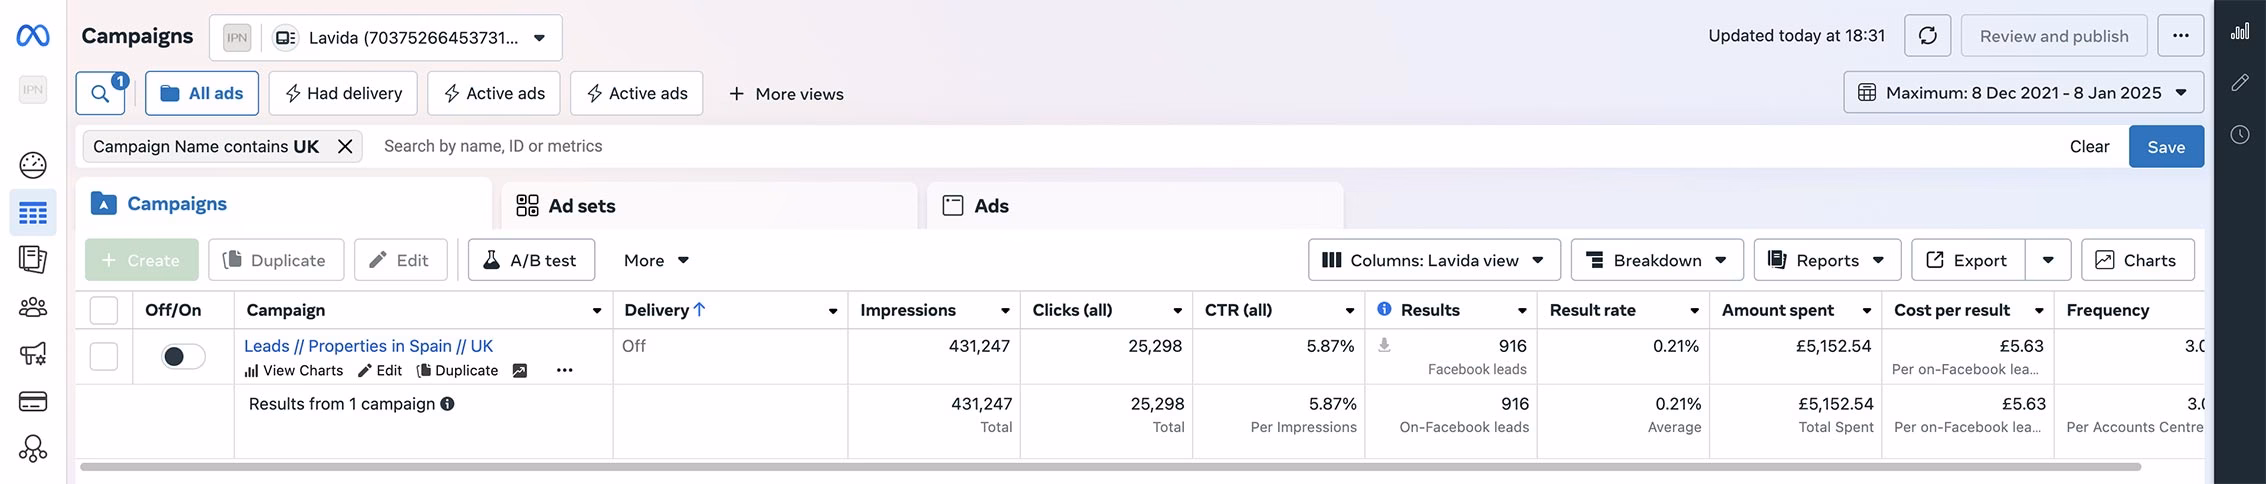Click the blue Save button

point(2165,147)
